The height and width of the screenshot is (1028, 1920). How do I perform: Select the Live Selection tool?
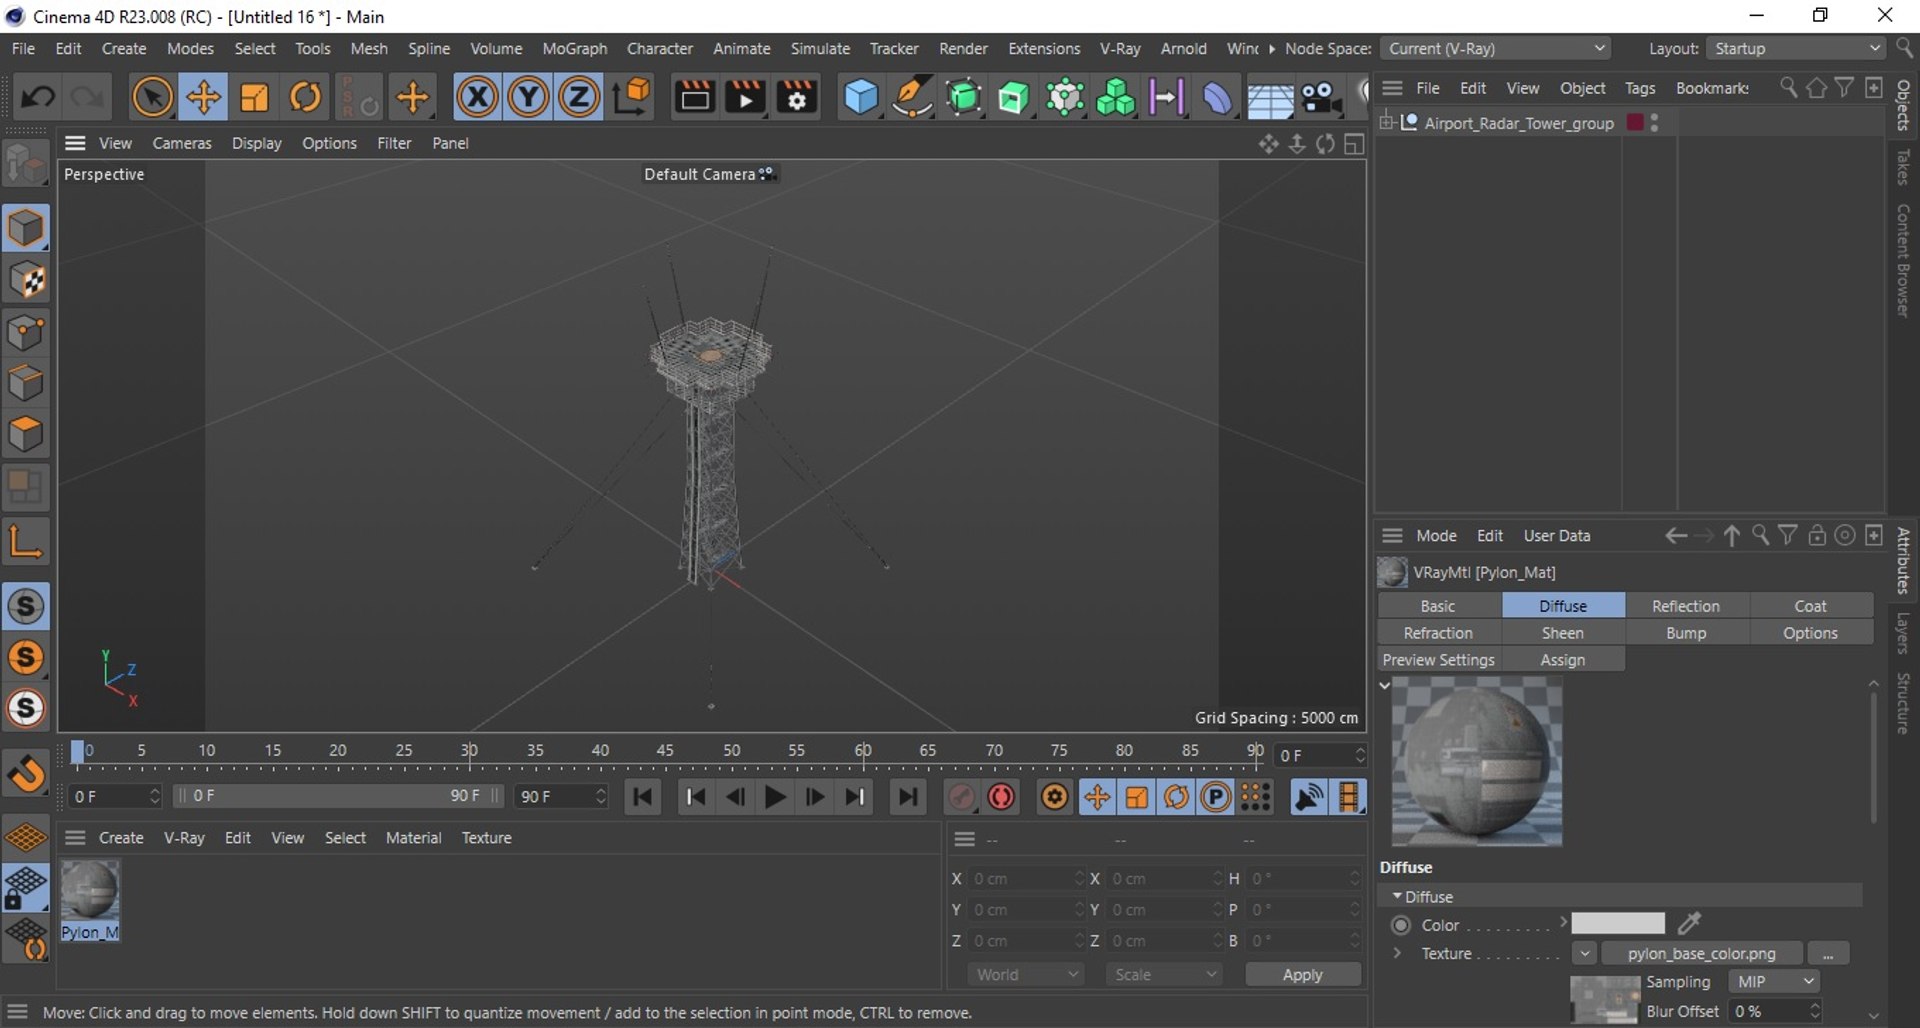coord(152,97)
